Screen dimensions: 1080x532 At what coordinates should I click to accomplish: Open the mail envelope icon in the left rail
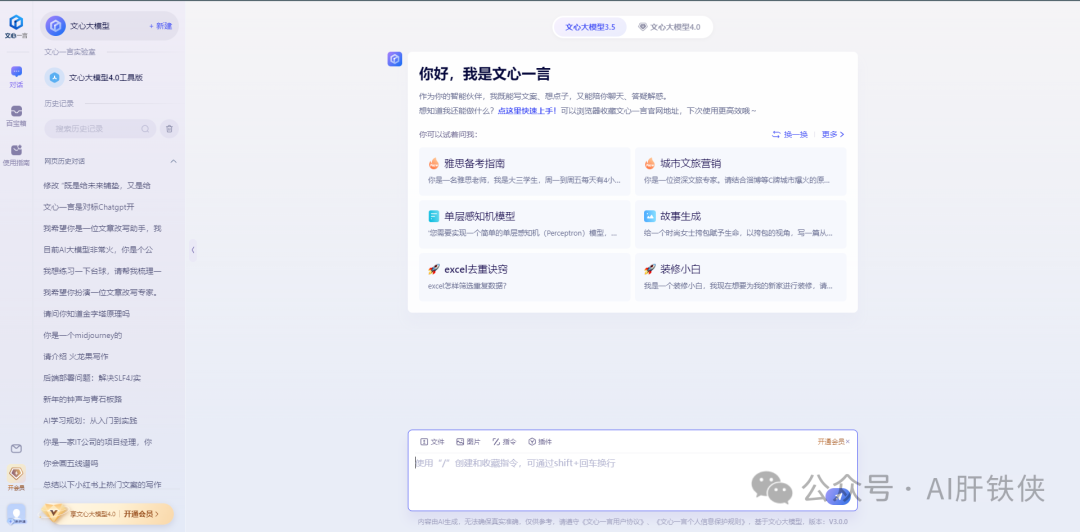pyautogui.click(x=17, y=449)
